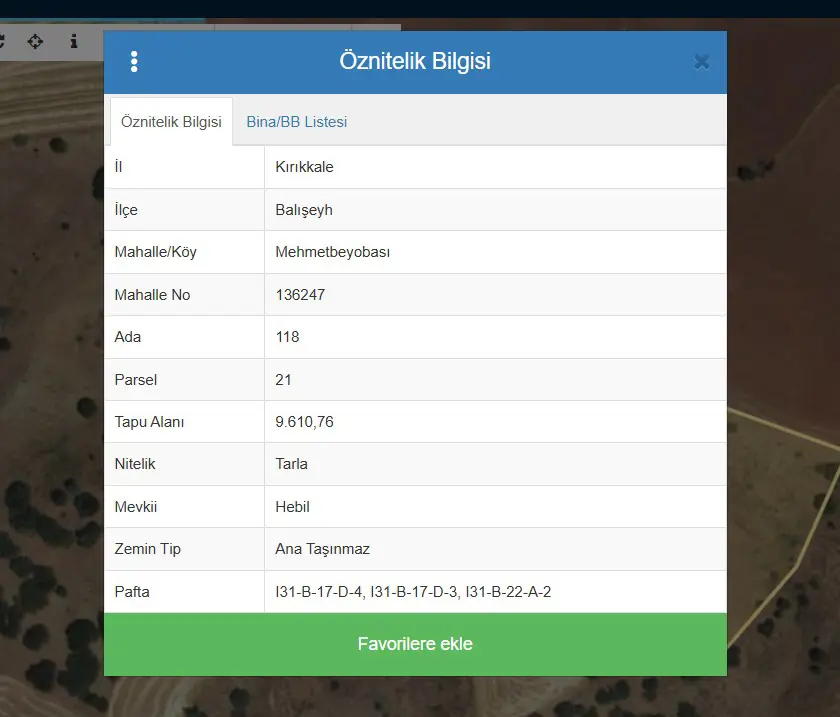Click the Mahalle/Köy row label
Viewport: 840px width, 717px height.
pyautogui.click(x=155, y=252)
